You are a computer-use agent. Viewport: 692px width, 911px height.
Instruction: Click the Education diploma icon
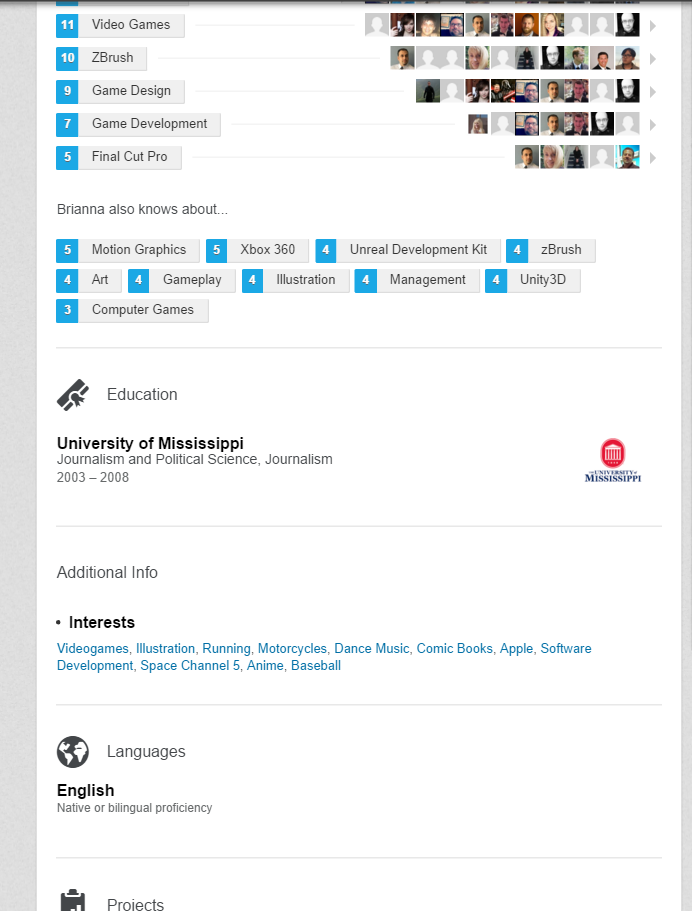[x=73, y=394]
